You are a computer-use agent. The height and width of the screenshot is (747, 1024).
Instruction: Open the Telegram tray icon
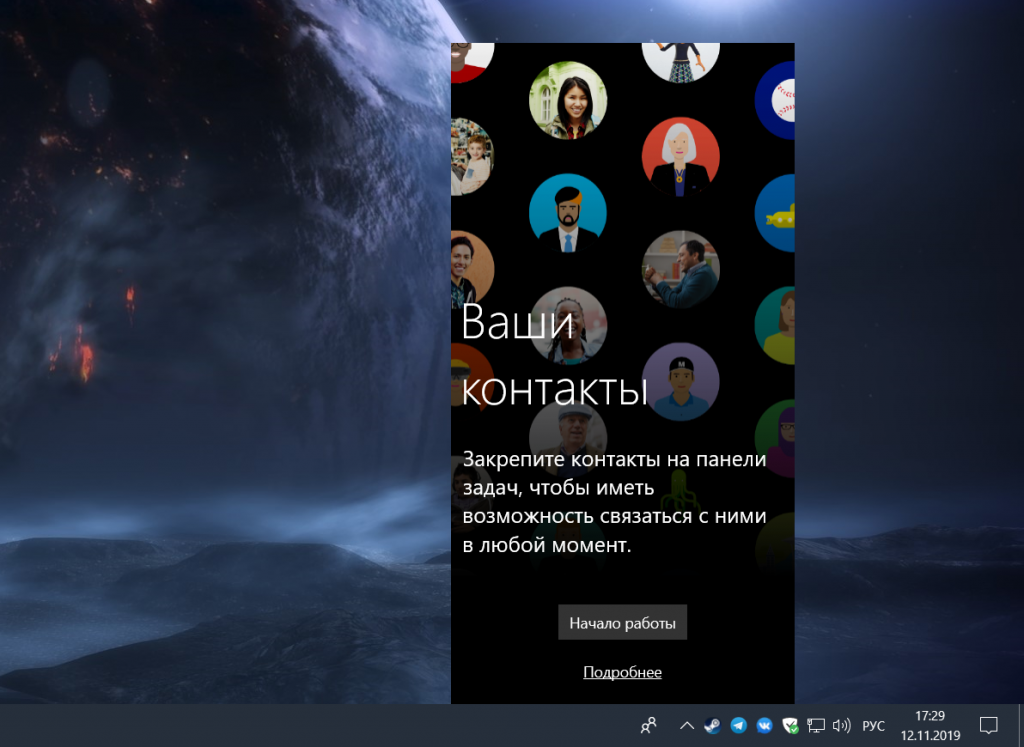739,725
